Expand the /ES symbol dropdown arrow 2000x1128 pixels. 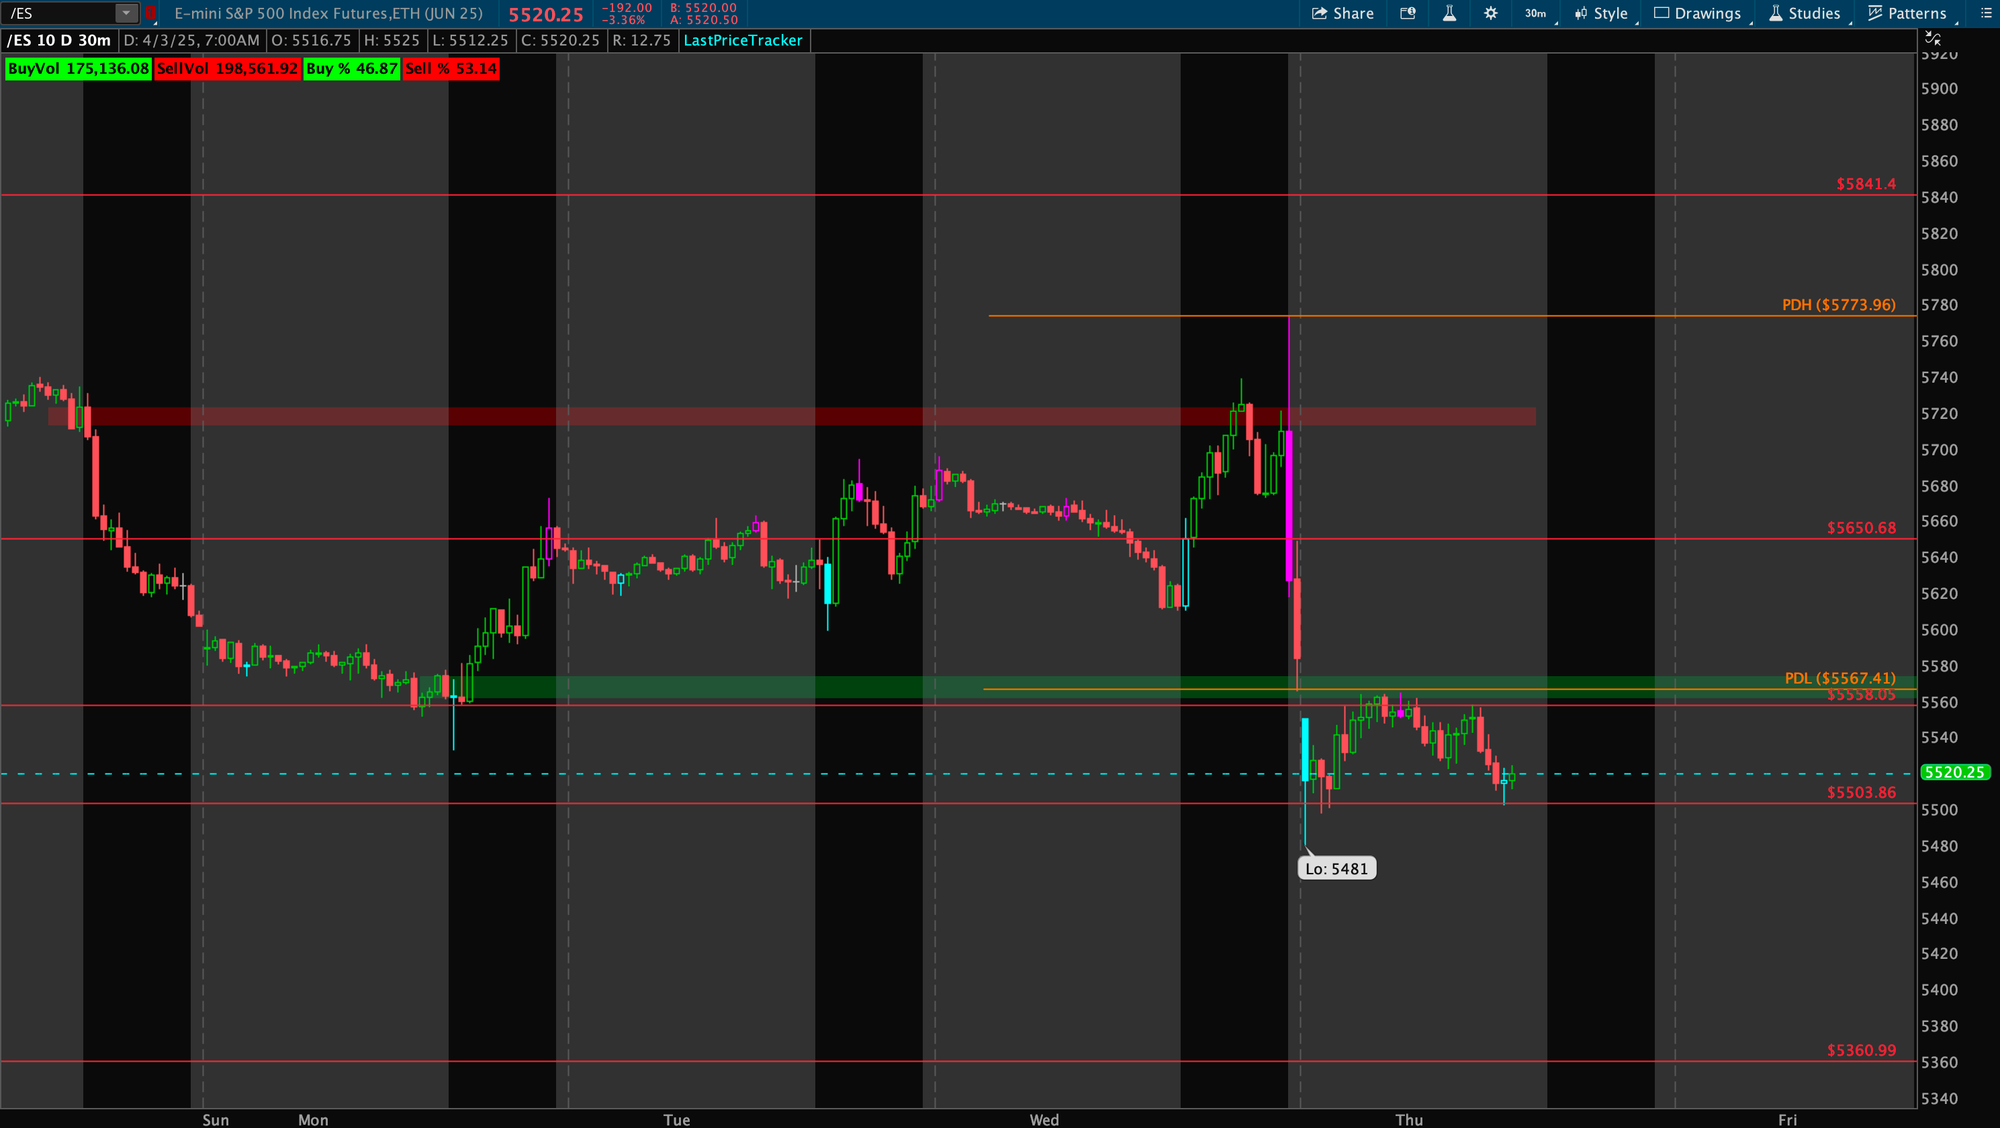click(126, 13)
